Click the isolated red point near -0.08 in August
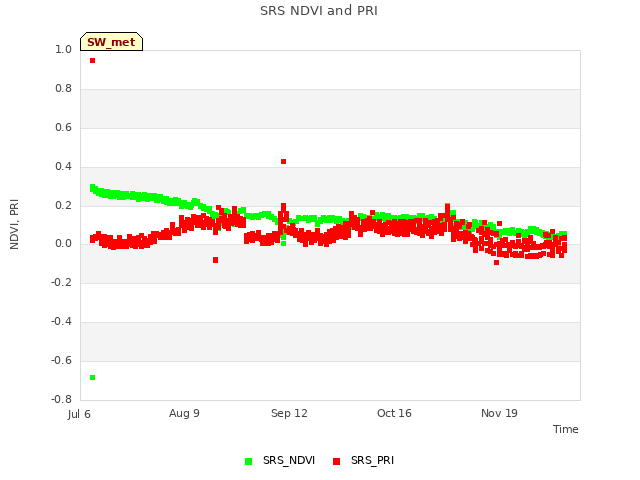 216,260
